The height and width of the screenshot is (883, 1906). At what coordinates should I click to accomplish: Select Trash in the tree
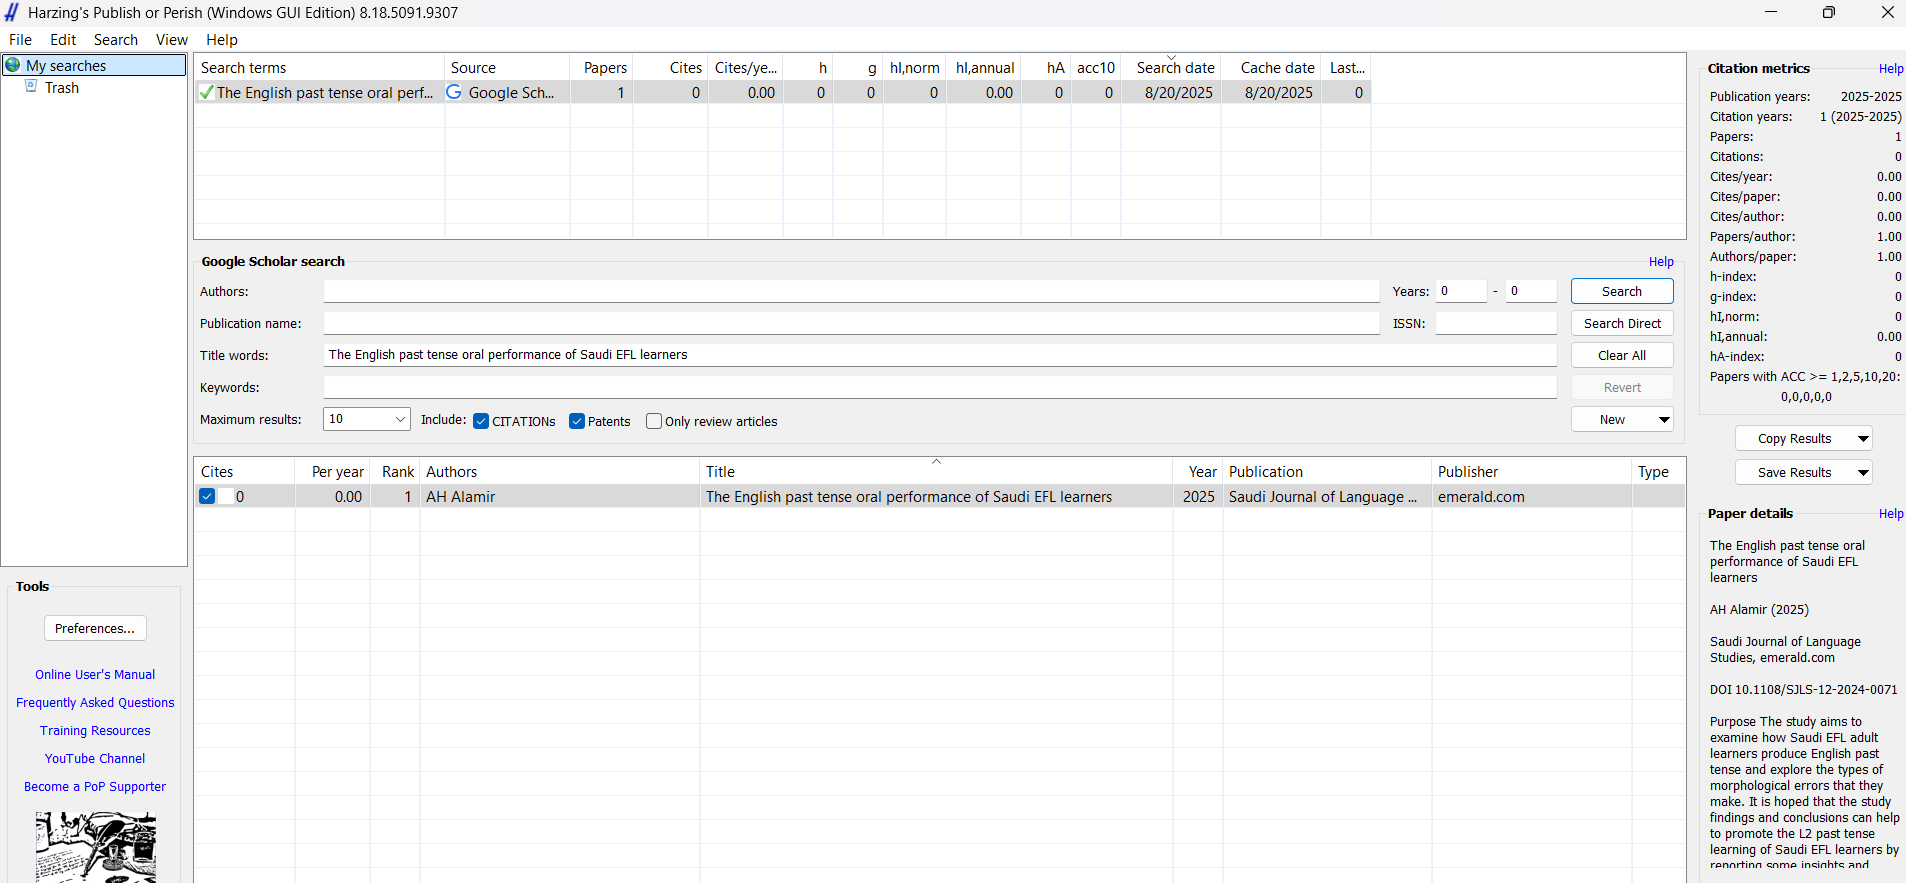coord(62,88)
